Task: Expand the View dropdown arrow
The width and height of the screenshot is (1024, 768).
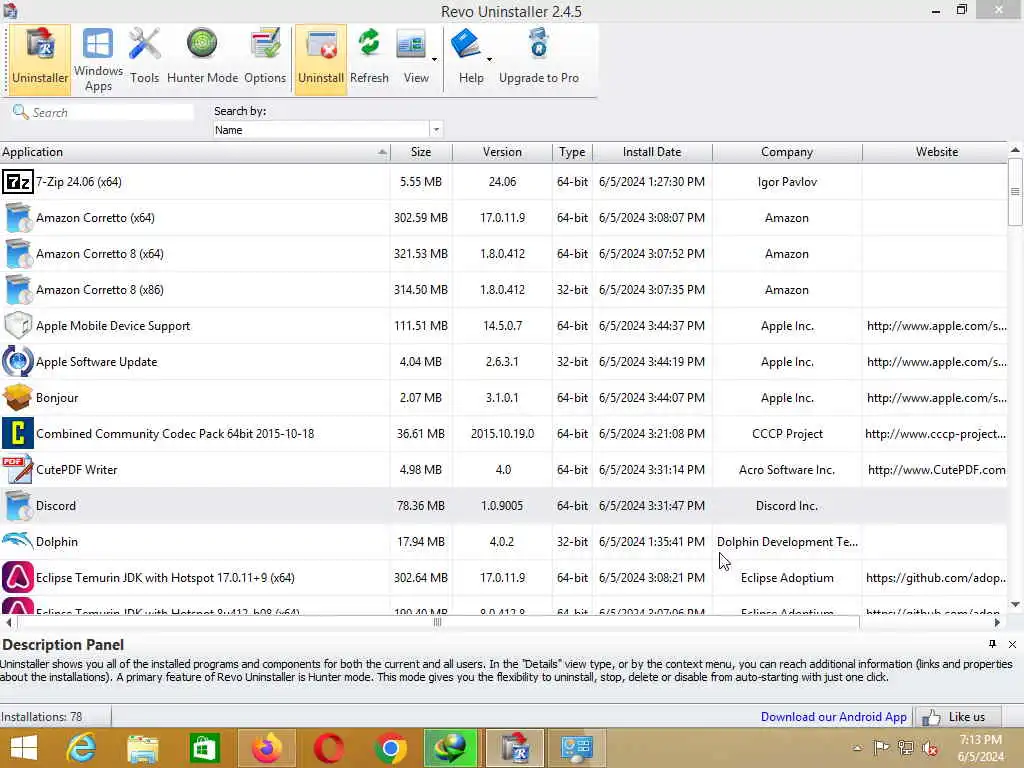Action: [434, 59]
